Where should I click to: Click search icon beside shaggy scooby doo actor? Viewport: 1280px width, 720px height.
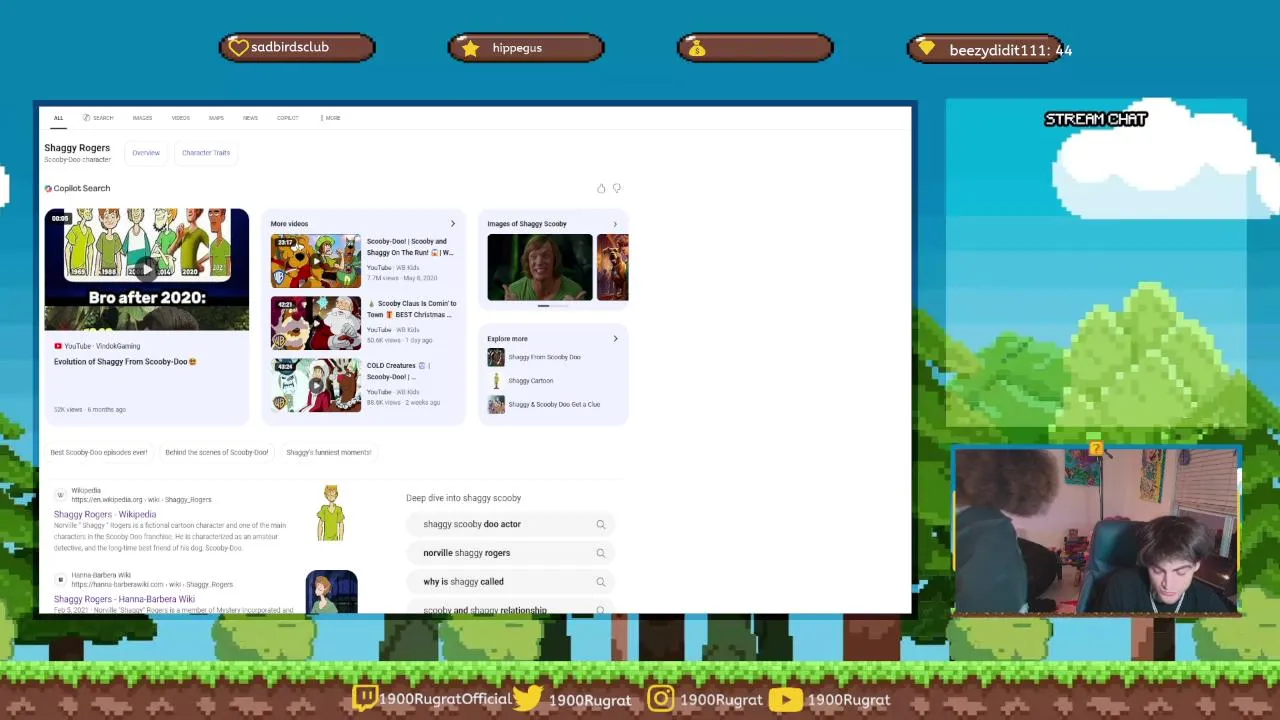tap(600, 524)
